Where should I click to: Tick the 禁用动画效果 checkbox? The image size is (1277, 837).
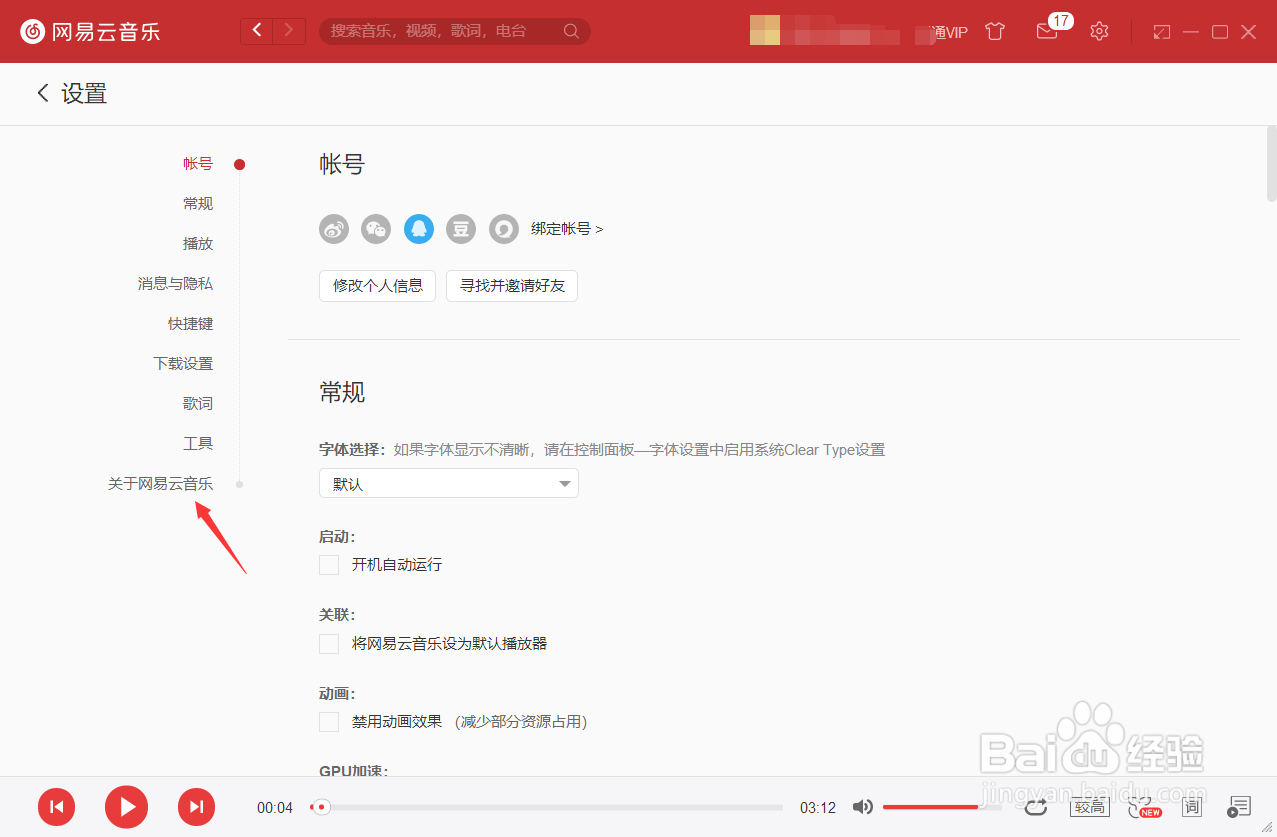point(329,722)
